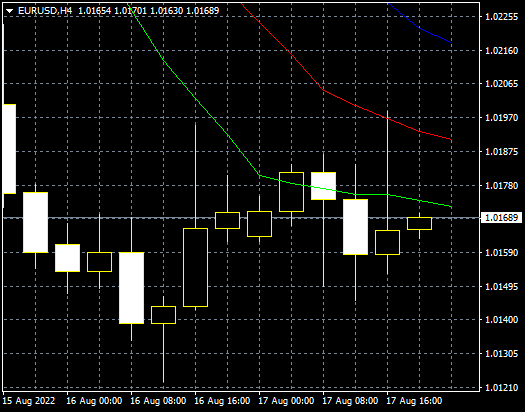The height and width of the screenshot is (412, 525).
Task: Click the EURUSD,H4 chart title label
Action: pyautogui.click(x=45, y=11)
